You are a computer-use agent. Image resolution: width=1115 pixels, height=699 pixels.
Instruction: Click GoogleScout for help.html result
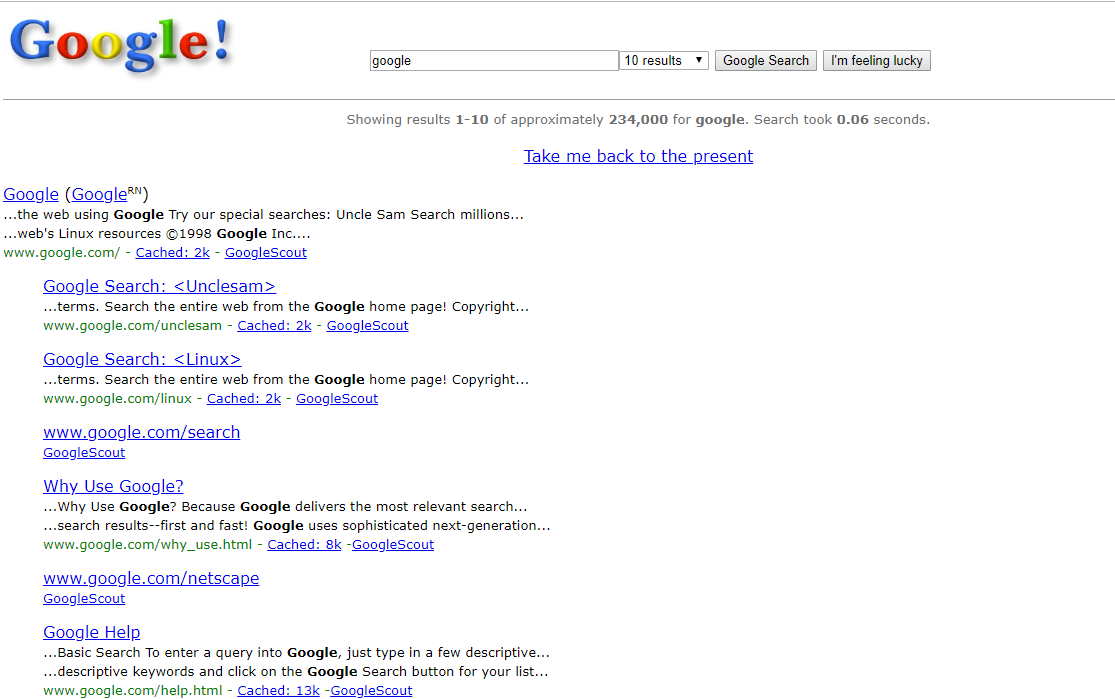point(371,690)
